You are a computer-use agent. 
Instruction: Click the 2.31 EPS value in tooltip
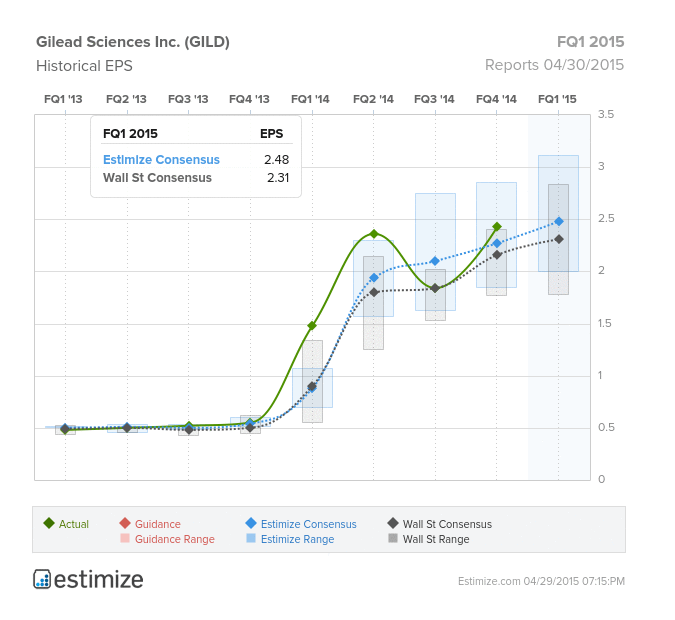coord(278,178)
